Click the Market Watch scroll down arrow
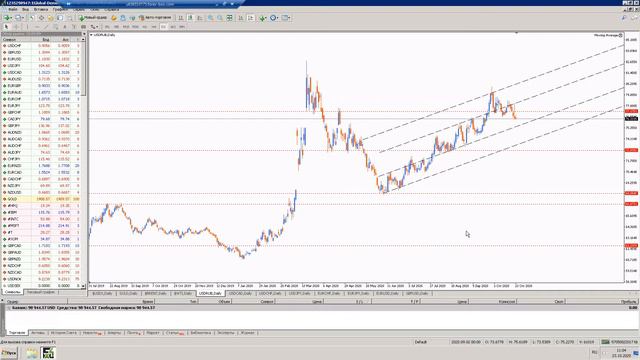 coord(84,286)
